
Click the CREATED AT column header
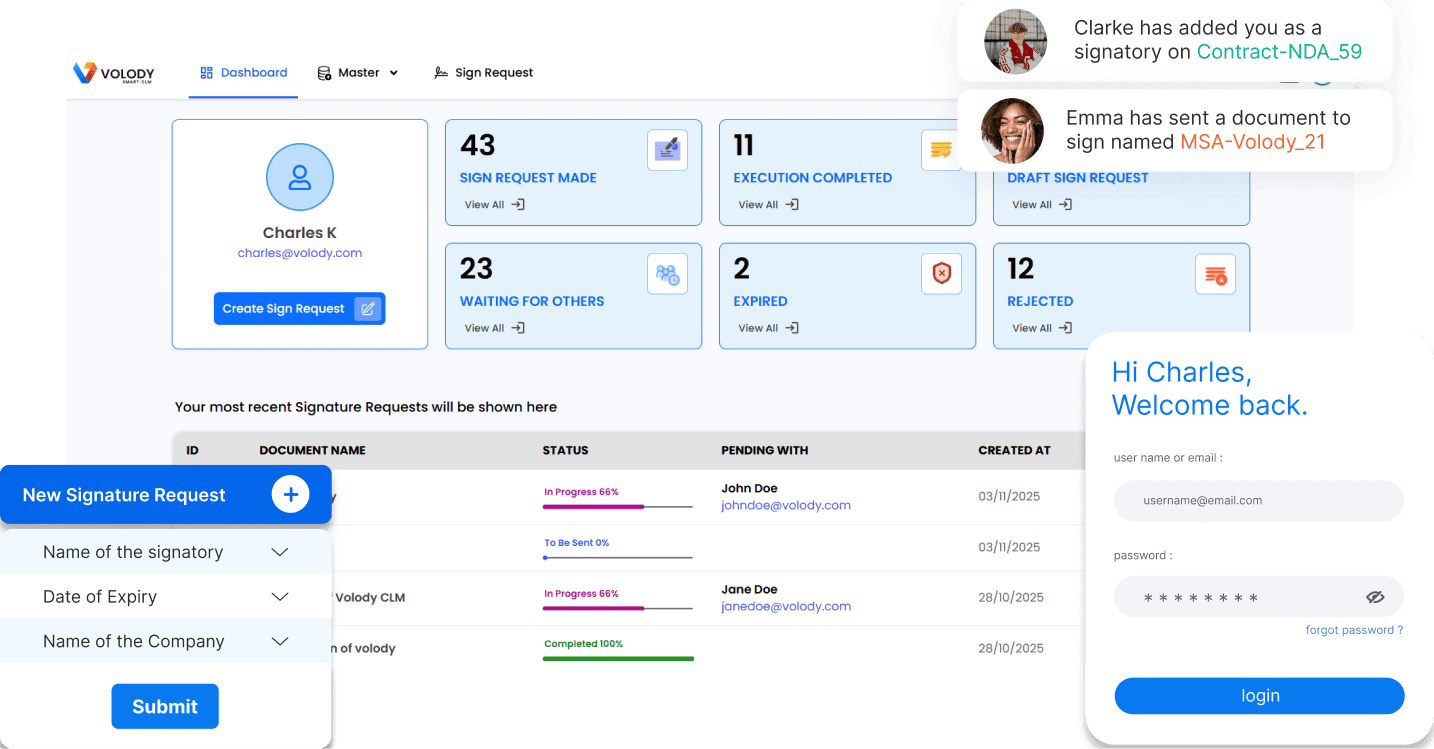1014,450
